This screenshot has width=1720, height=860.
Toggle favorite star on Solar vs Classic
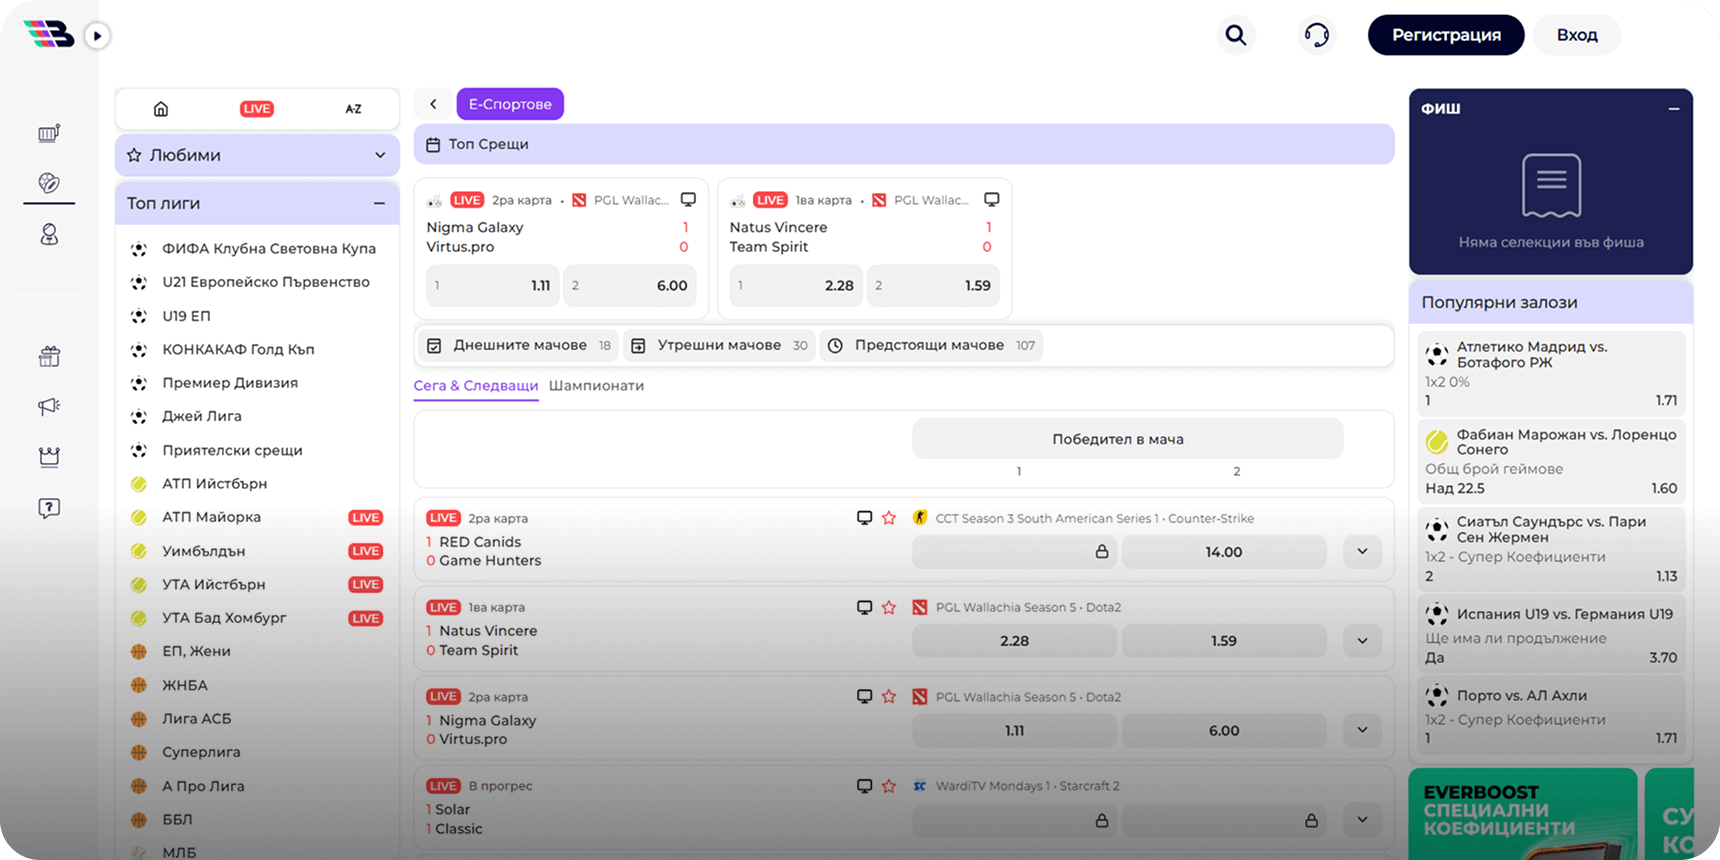(x=889, y=786)
